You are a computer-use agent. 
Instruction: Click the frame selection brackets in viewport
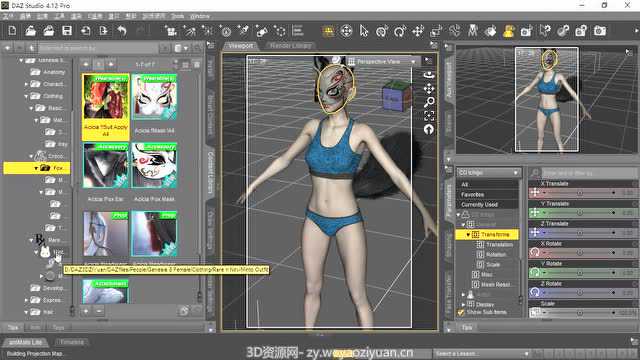(x=429, y=116)
